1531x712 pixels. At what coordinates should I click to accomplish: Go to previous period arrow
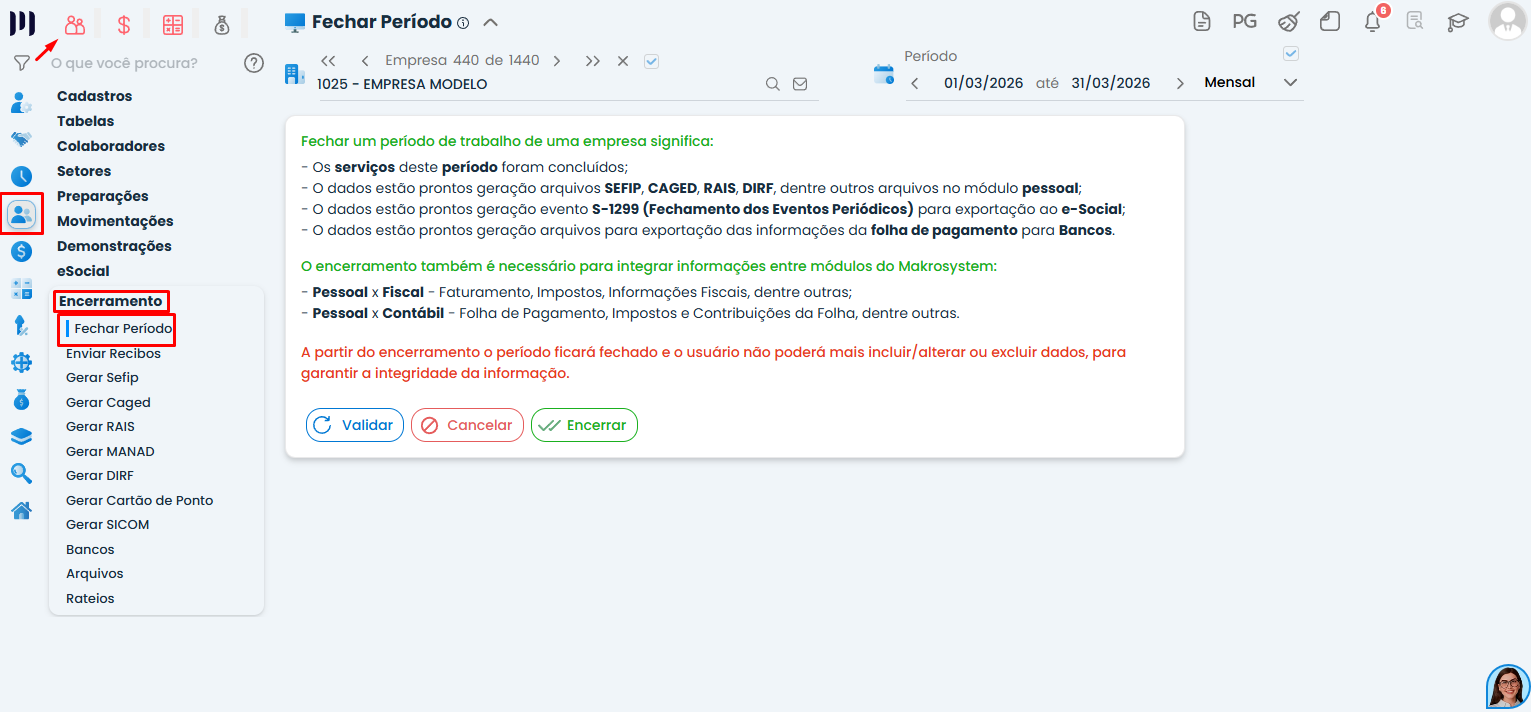pyautogui.click(x=914, y=83)
